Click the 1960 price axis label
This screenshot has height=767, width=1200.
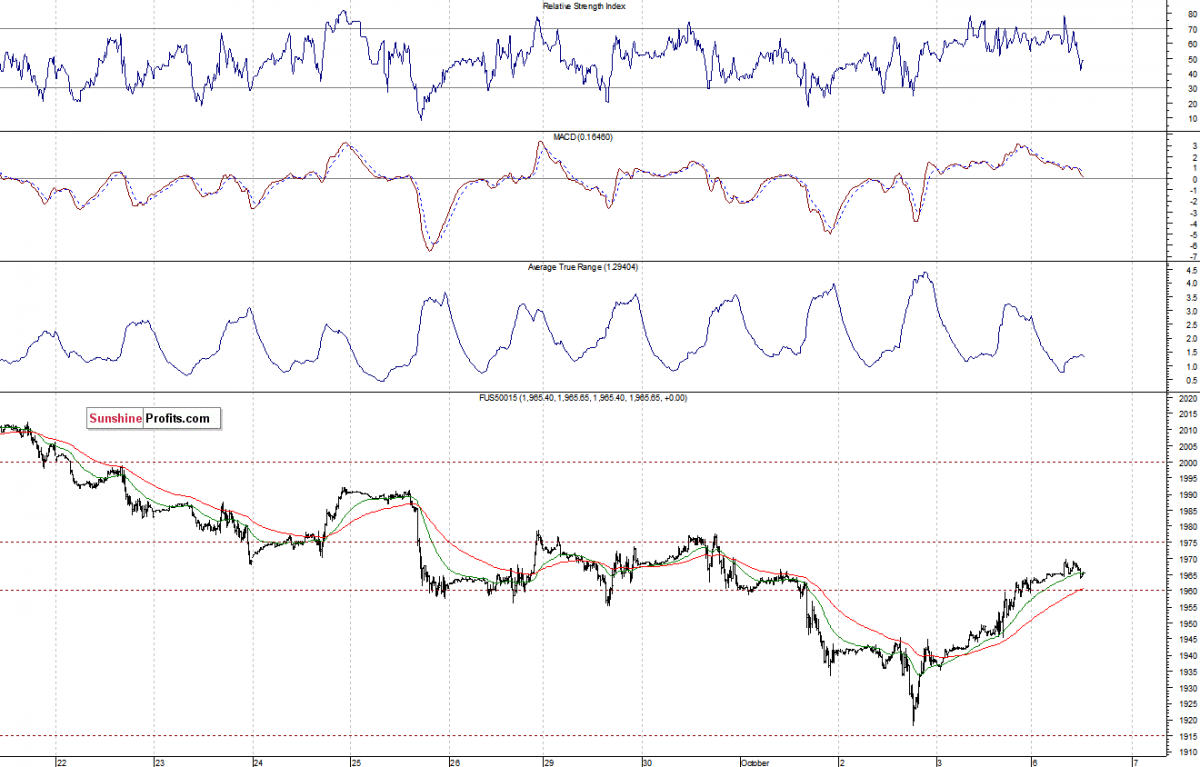[x=1188, y=590]
